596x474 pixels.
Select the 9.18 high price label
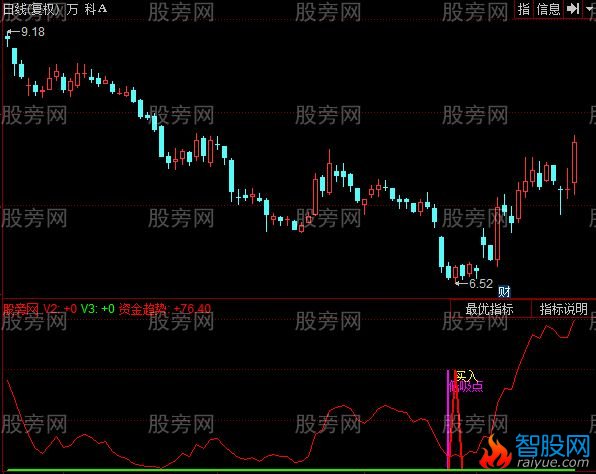[33, 32]
